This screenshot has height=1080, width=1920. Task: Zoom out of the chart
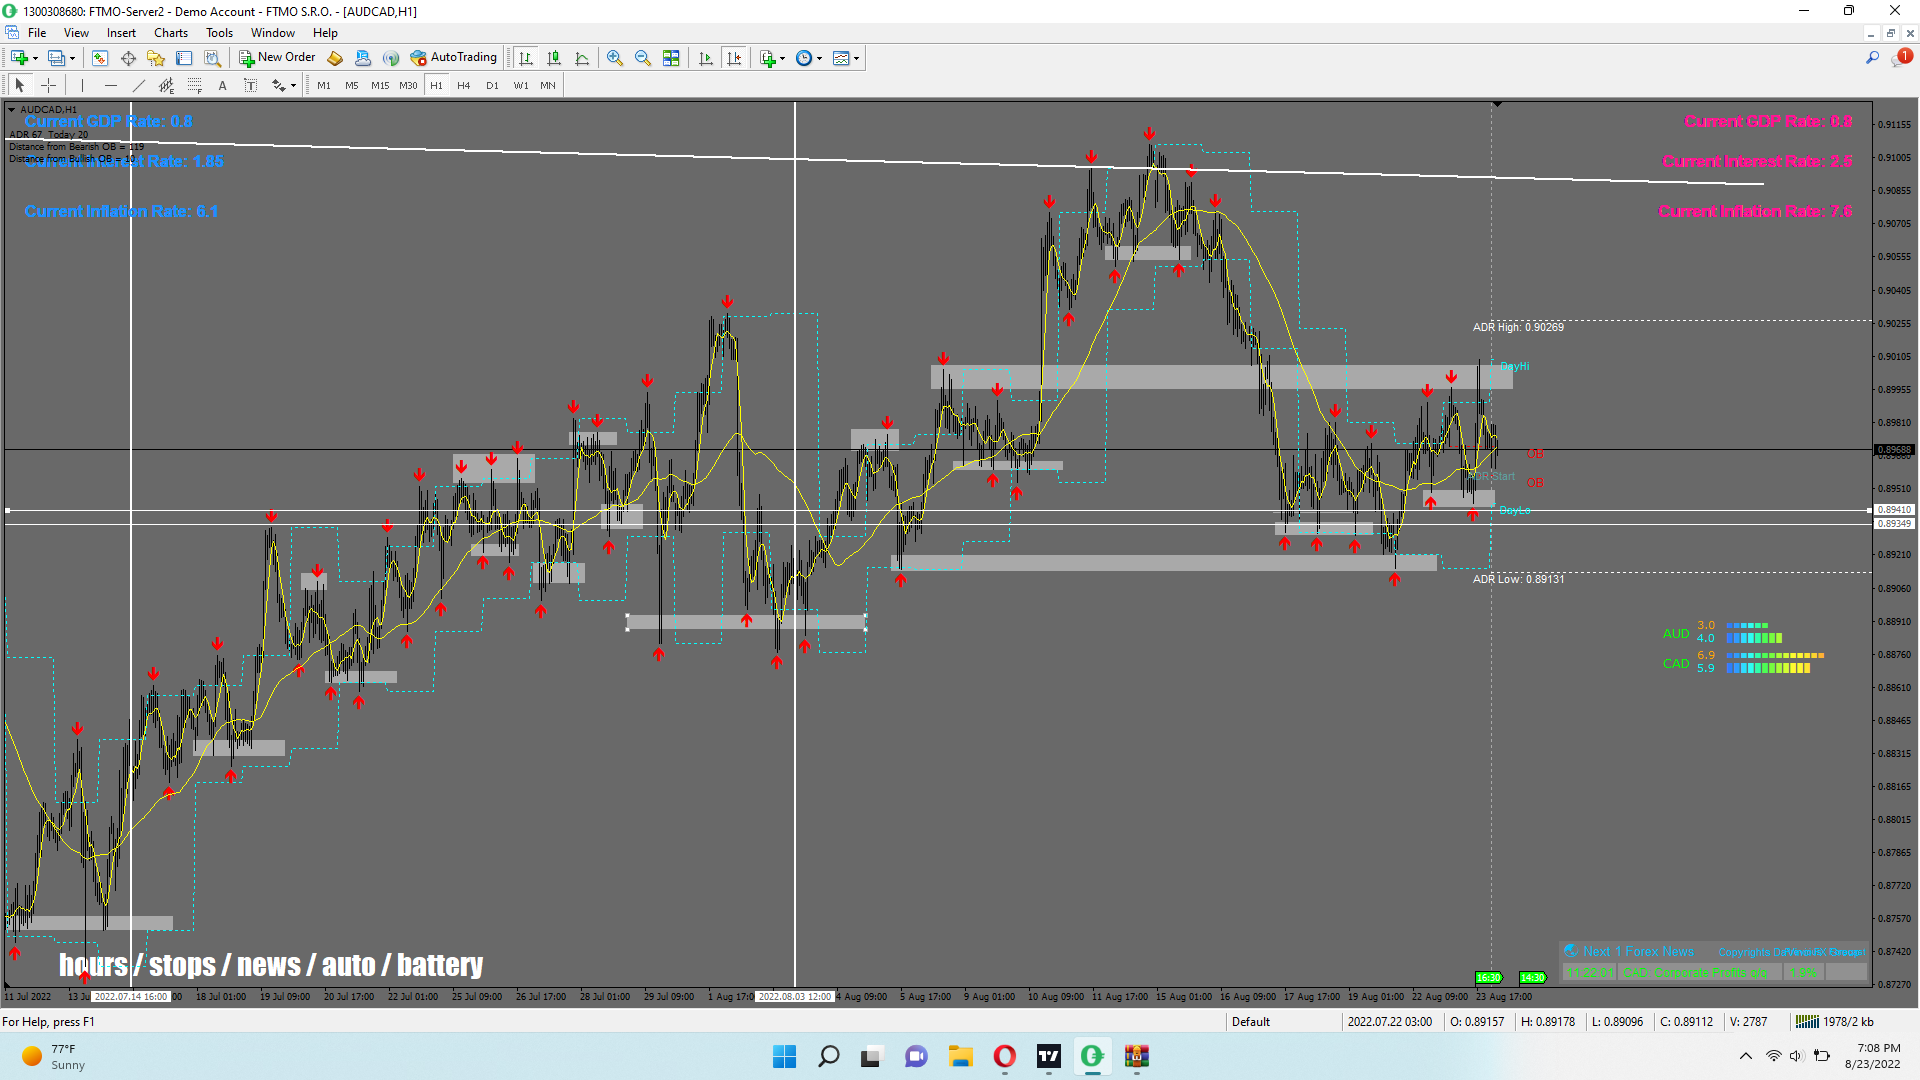tap(643, 58)
